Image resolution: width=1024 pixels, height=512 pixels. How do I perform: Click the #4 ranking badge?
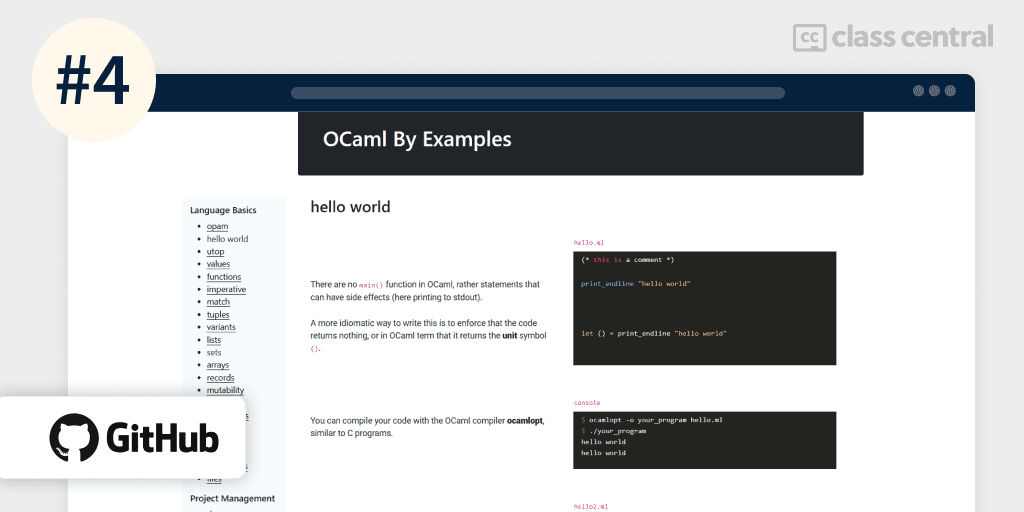93,82
